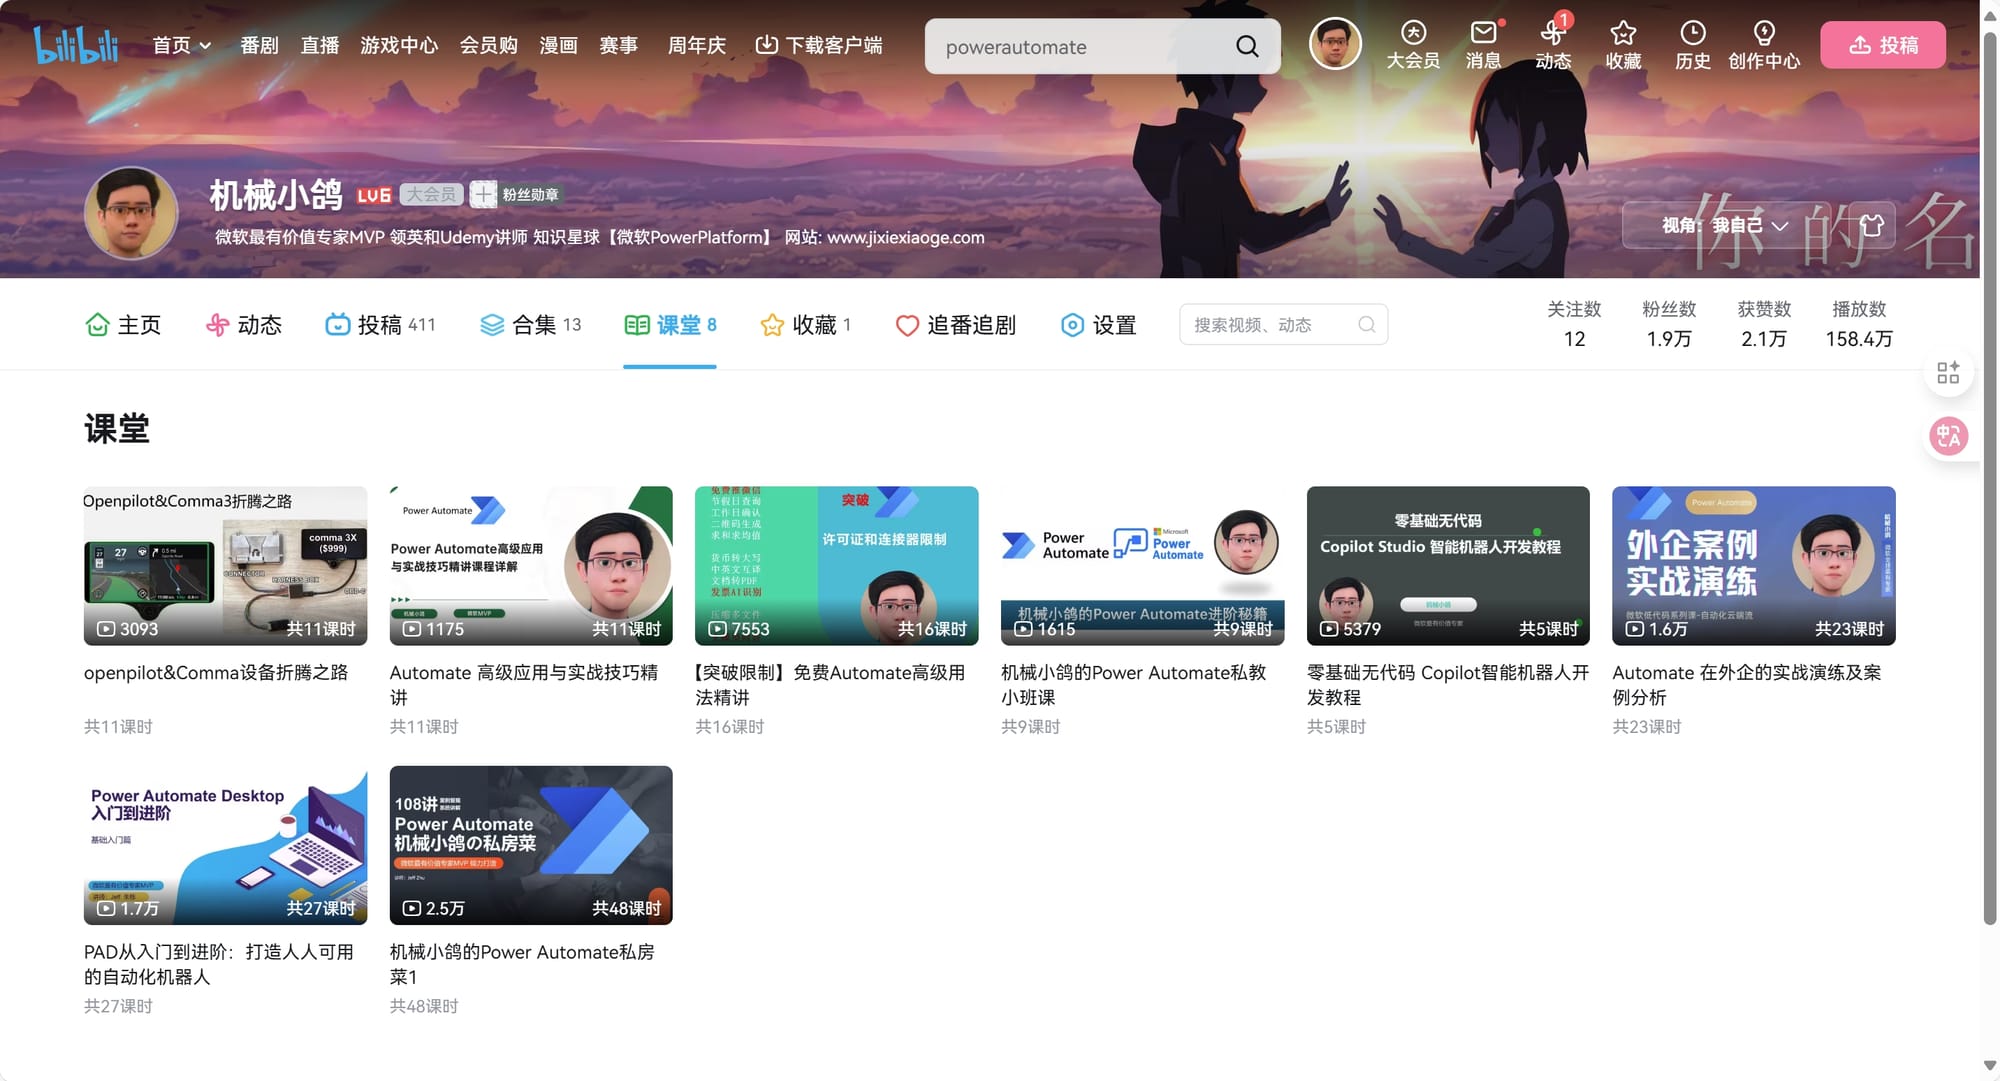Click the t-shirt skin icon on banner
Screen dimensions: 2000x1081
point(1872,225)
